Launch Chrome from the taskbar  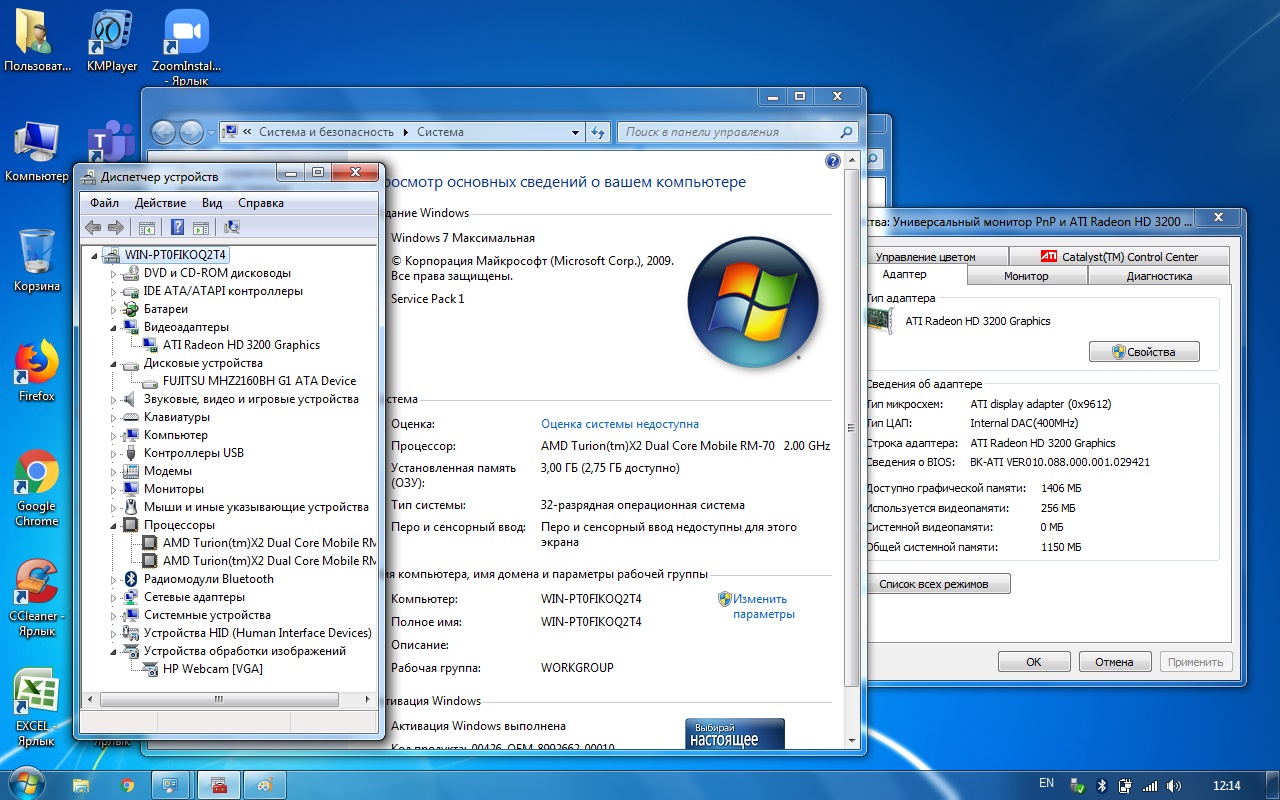127,785
